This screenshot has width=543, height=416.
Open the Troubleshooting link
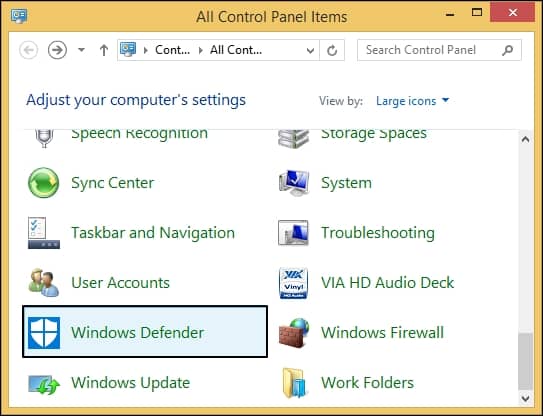(x=378, y=233)
